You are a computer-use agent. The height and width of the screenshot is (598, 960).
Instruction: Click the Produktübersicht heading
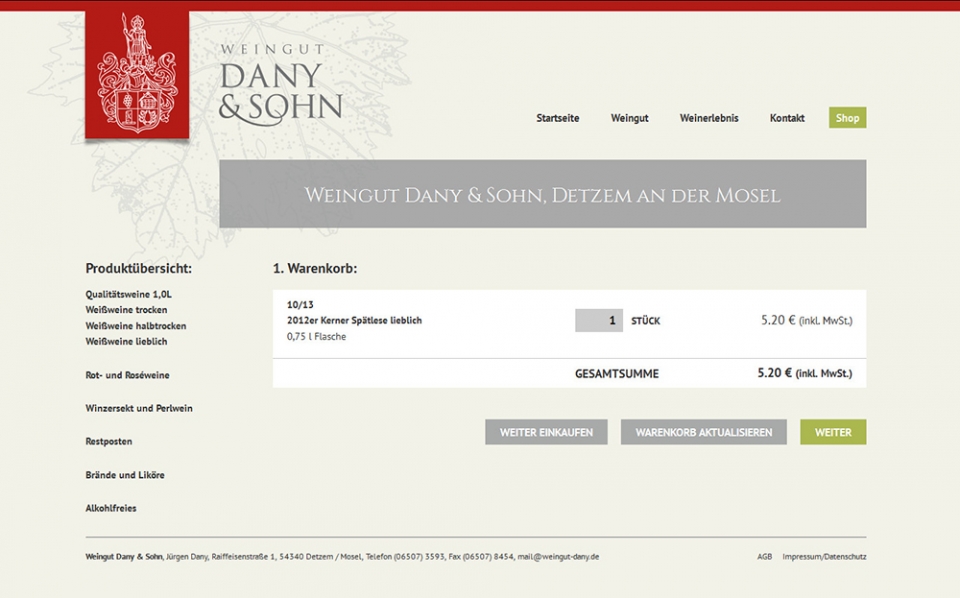[138, 268]
